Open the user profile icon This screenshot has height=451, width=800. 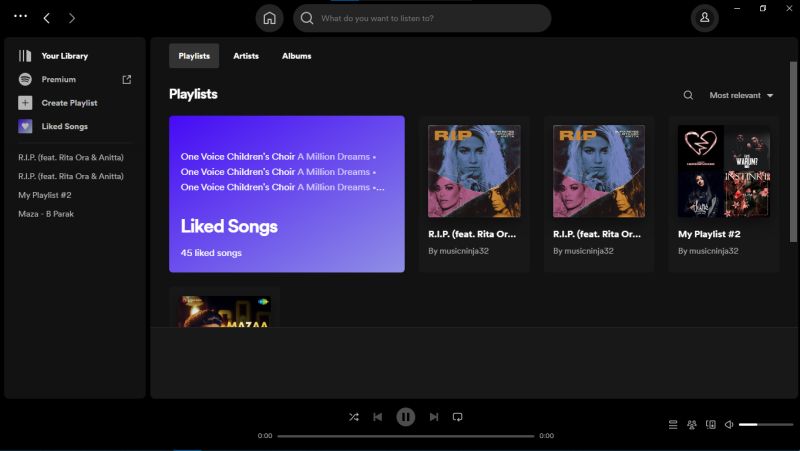point(705,18)
